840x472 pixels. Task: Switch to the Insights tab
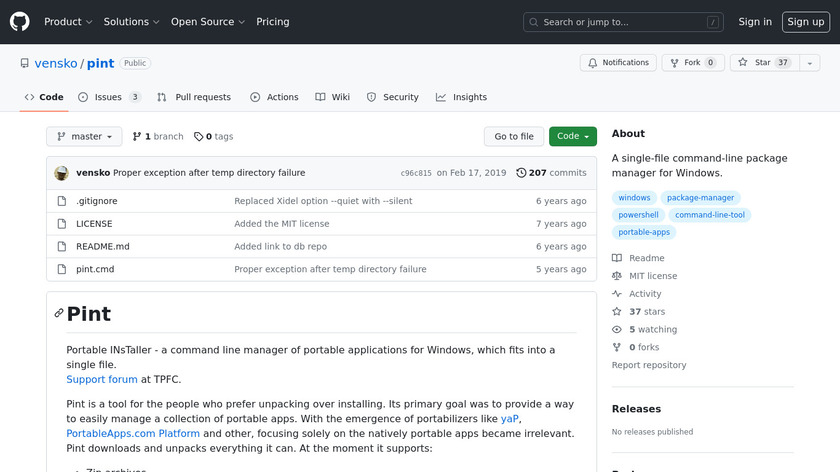[x=461, y=97]
